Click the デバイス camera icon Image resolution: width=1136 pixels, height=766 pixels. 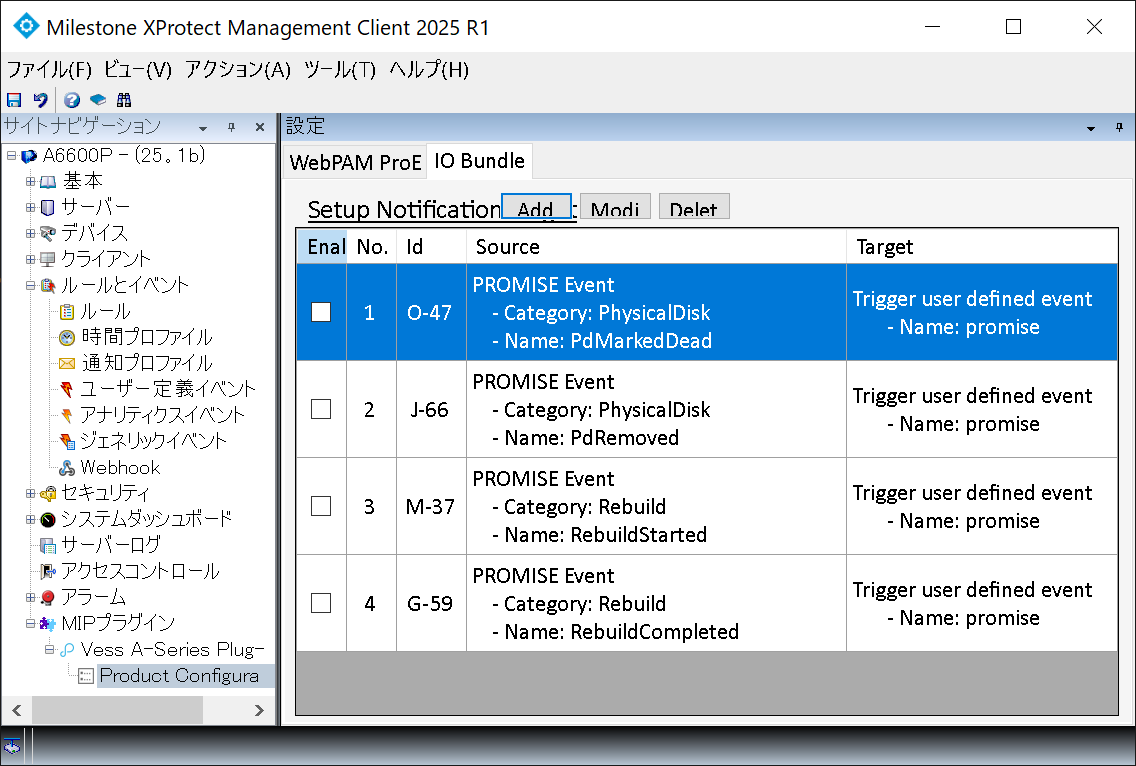pos(48,233)
